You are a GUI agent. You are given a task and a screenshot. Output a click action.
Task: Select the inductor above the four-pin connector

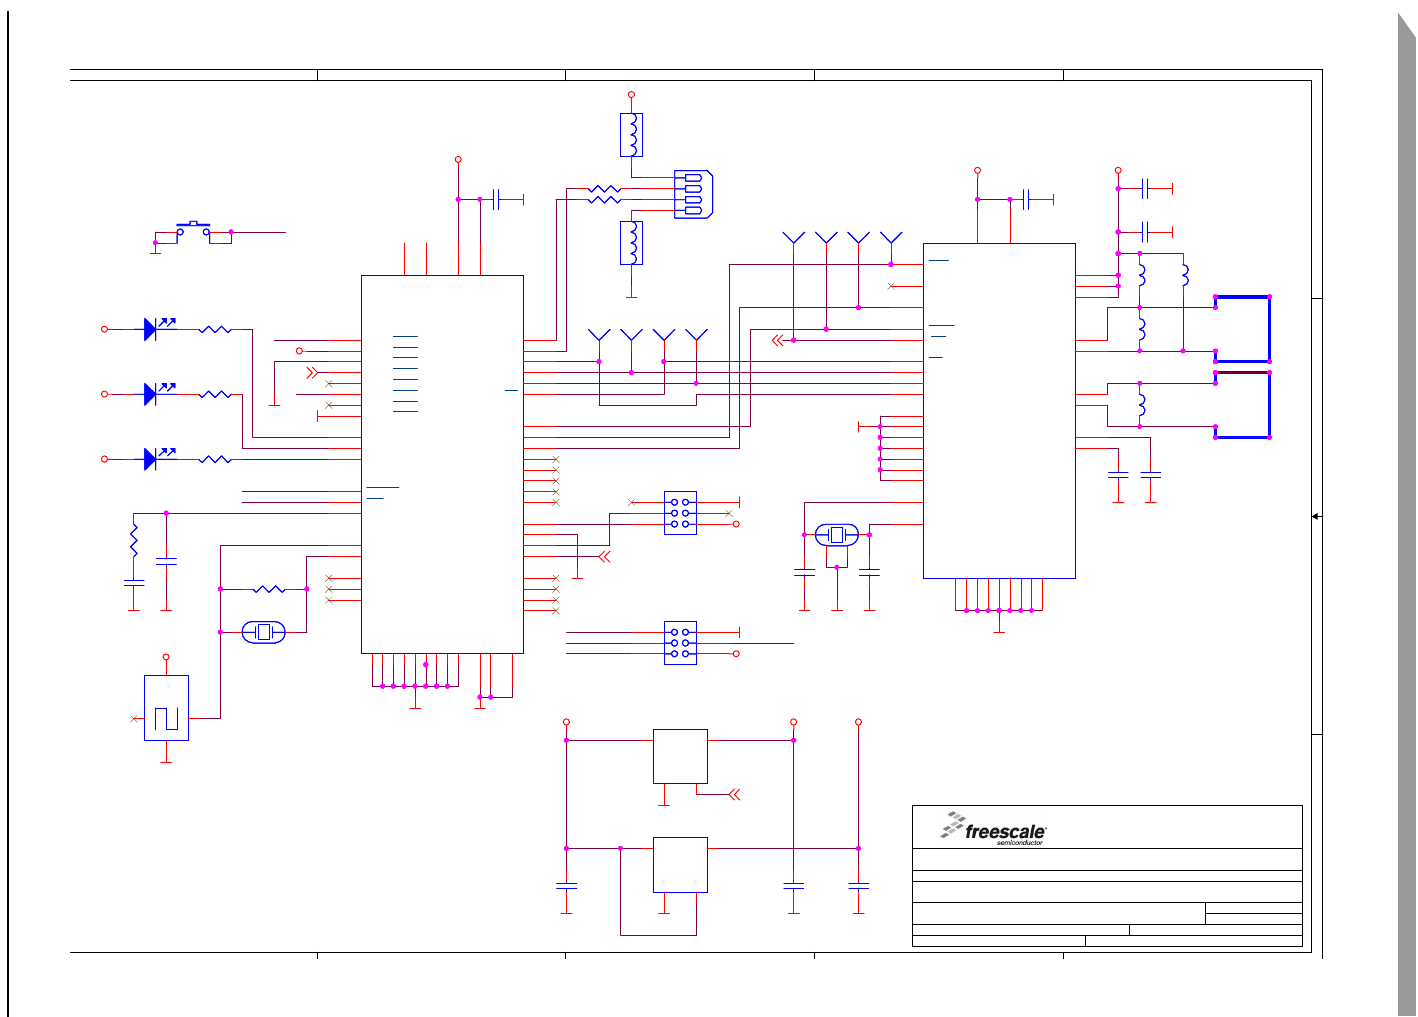[631, 135]
